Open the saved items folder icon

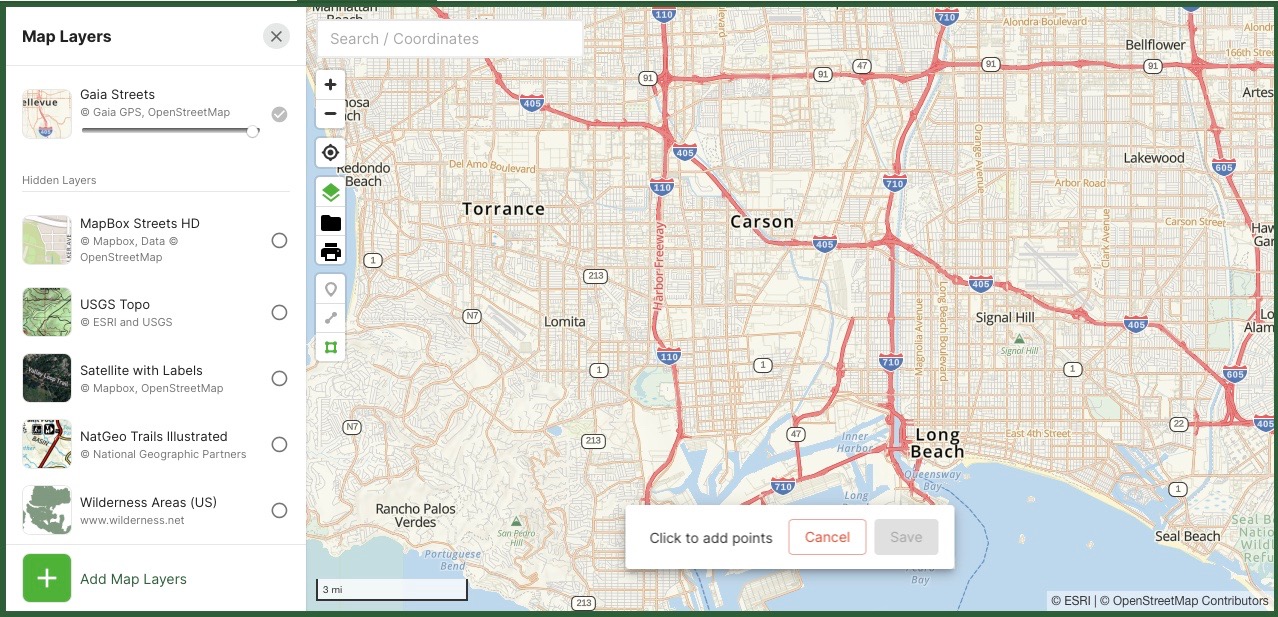[330, 223]
